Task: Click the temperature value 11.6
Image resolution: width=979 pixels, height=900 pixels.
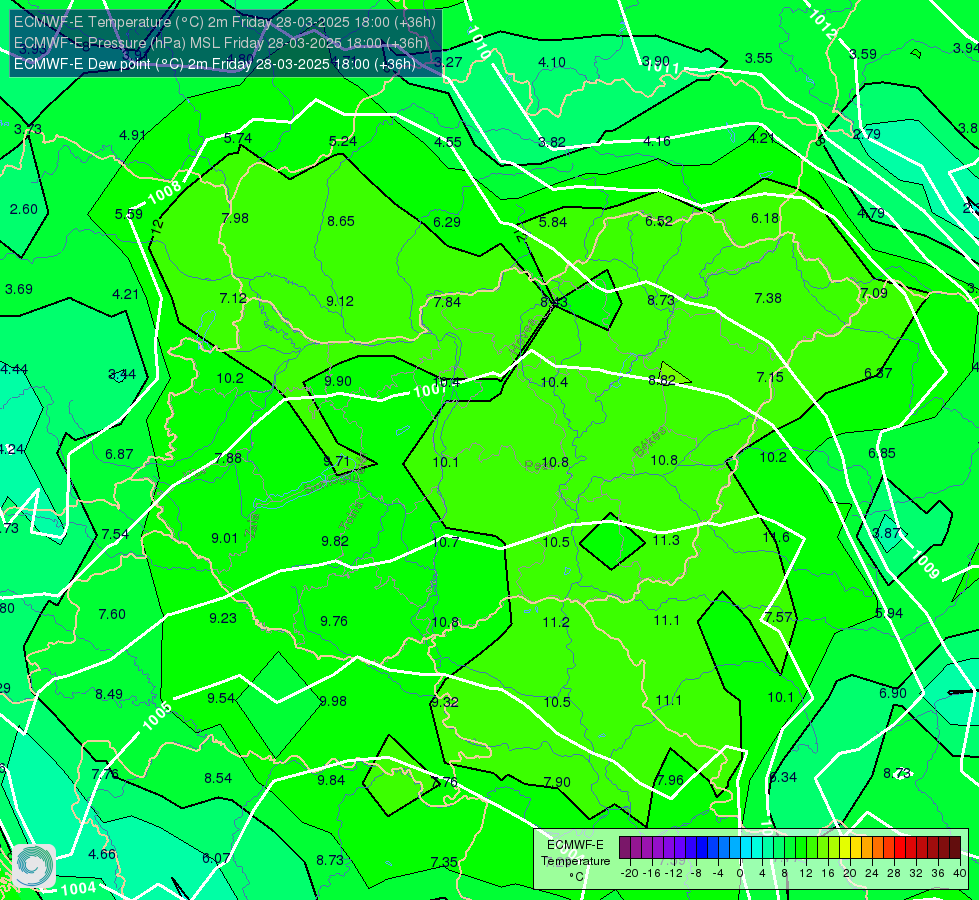Action: pyautogui.click(x=776, y=538)
